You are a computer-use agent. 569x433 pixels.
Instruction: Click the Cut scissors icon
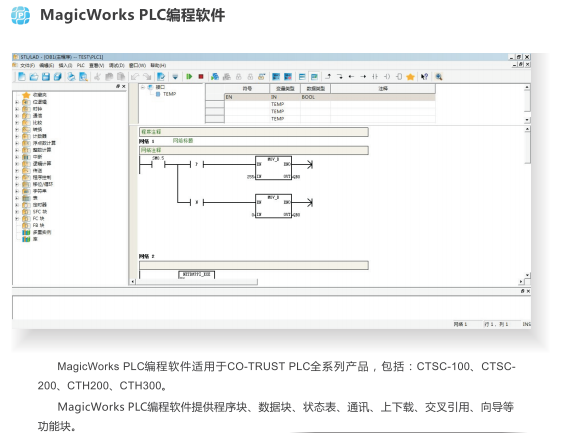coord(97,77)
